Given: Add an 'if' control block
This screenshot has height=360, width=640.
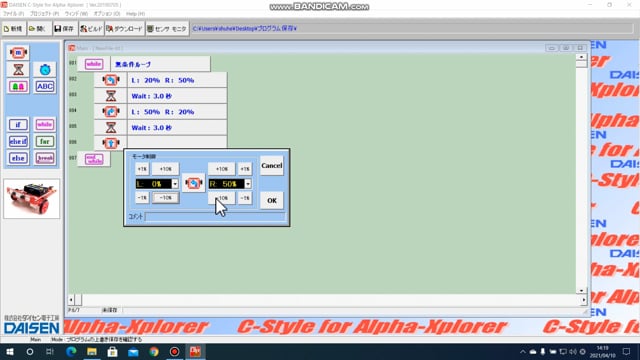Looking at the screenshot, I should click(x=18, y=124).
